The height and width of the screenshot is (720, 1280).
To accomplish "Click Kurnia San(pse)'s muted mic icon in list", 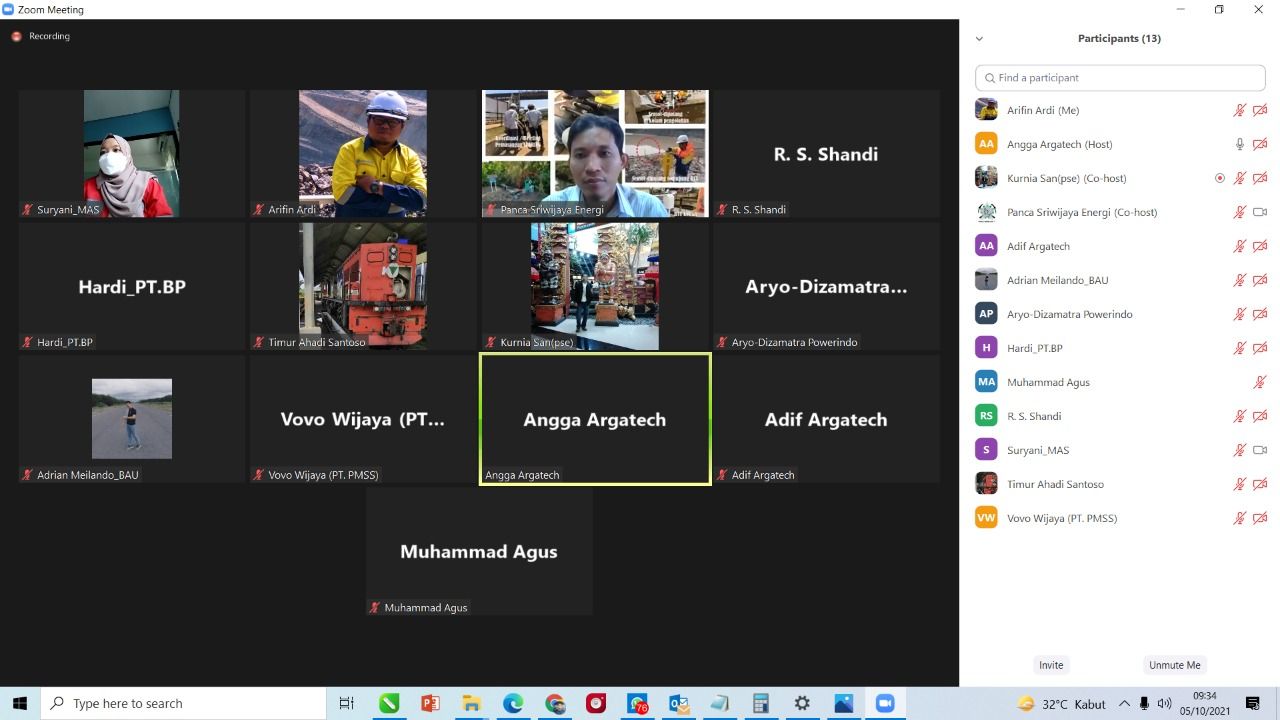I will click(x=1240, y=178).
